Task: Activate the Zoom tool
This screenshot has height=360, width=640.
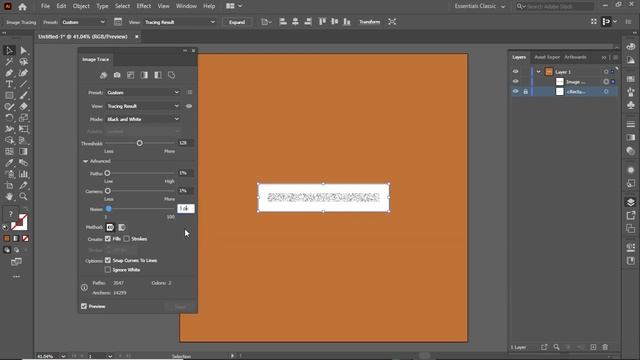Action: pyautogui.click(x=24, y=197)
